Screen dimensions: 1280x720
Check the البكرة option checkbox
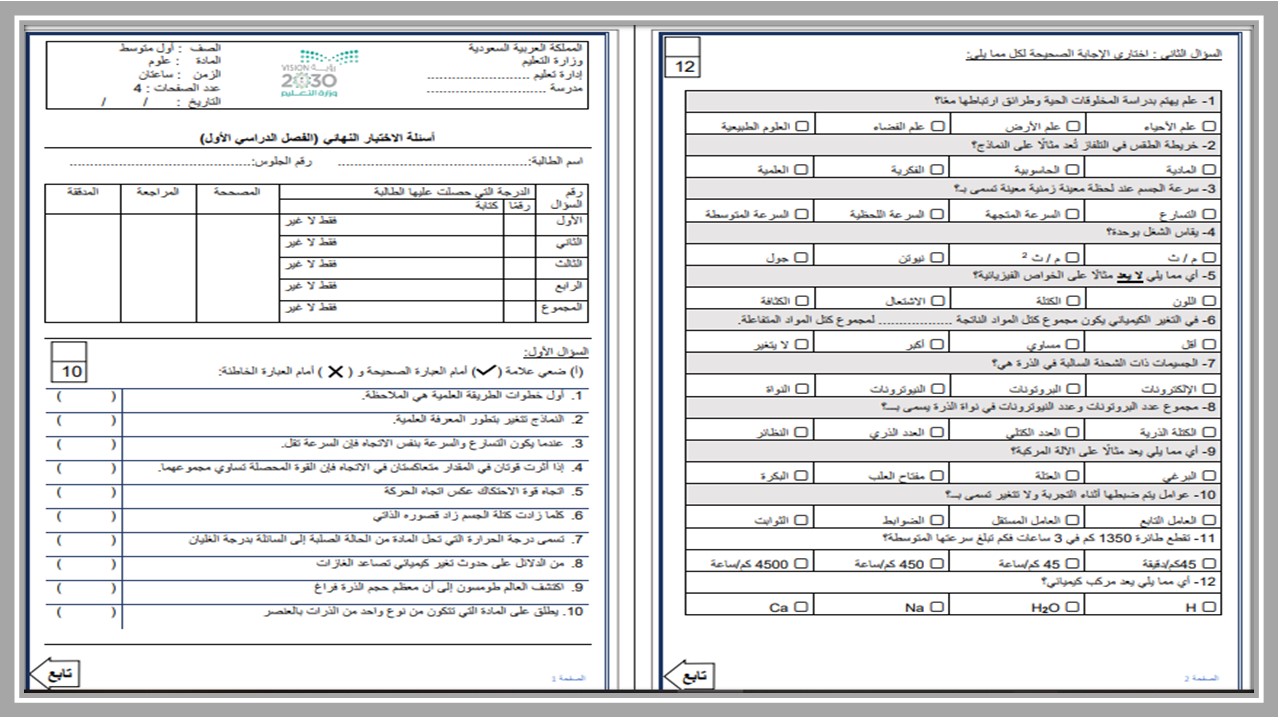(x=802, y=476)
